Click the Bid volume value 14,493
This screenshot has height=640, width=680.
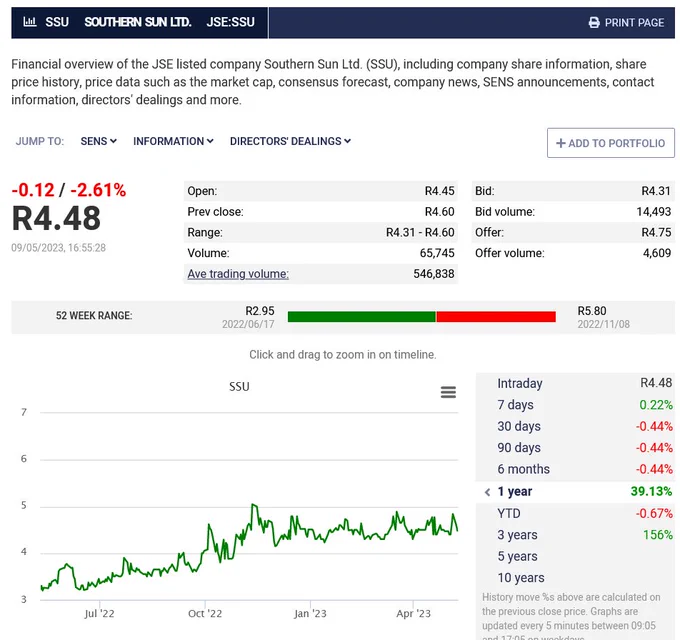[x=654, y=212]
